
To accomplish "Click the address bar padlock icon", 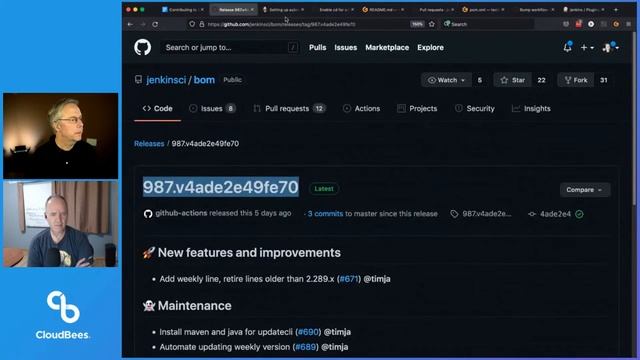I will [x=202, y=24].
